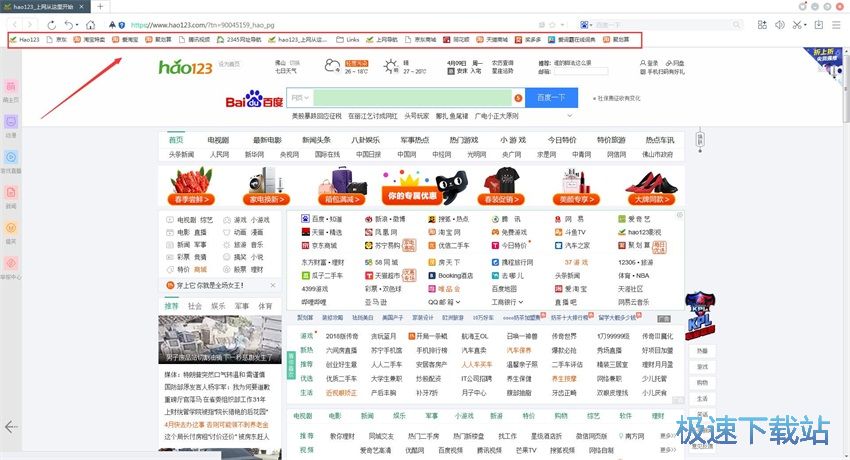Click the 百度一下 search button
Screen dimensions: 850x460
[551, 98]
